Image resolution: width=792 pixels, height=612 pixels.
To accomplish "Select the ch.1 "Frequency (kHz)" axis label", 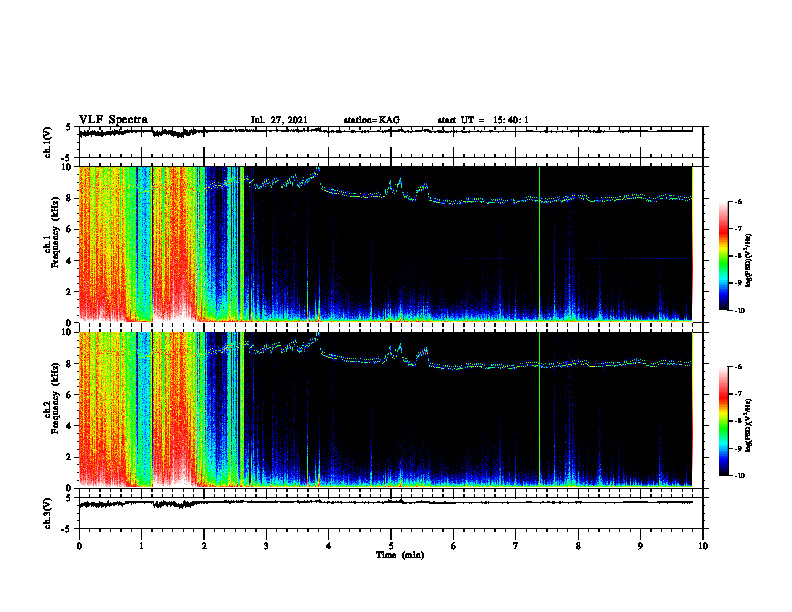I will (x=56, y=233).
